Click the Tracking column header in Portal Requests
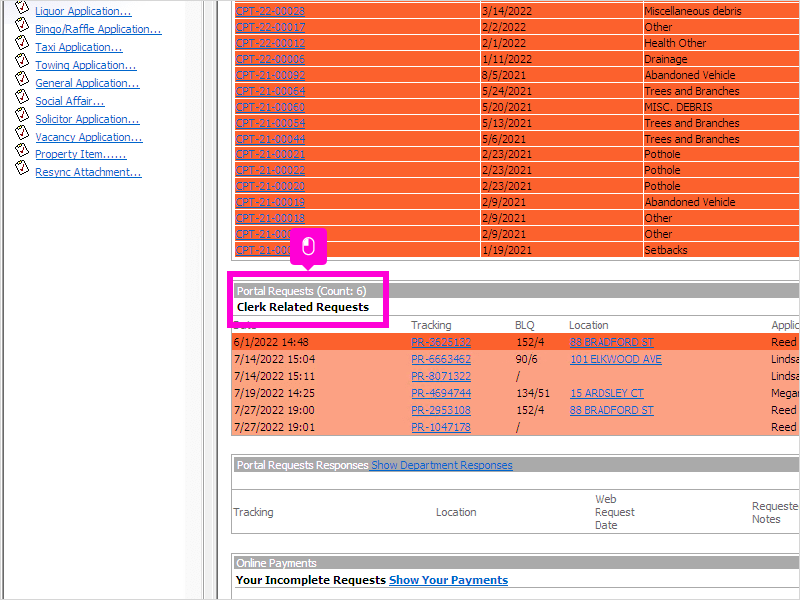 [x=431, y=325]
